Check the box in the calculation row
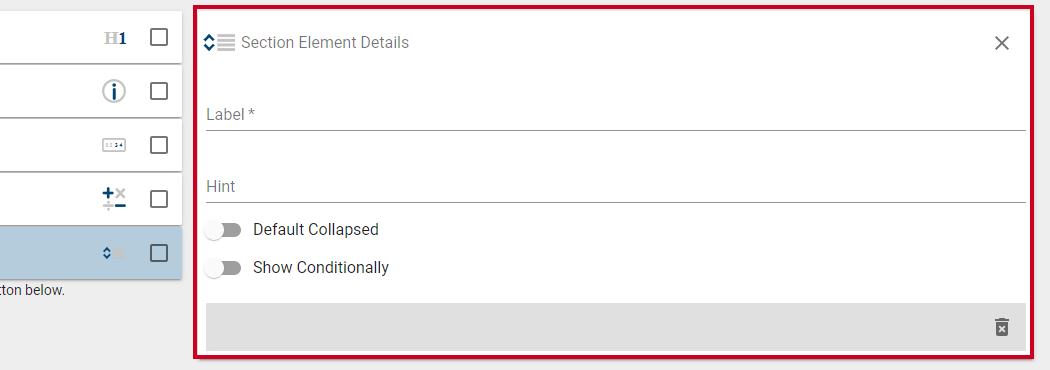Viewport: 1050px width, 370px height. (159, 199)
